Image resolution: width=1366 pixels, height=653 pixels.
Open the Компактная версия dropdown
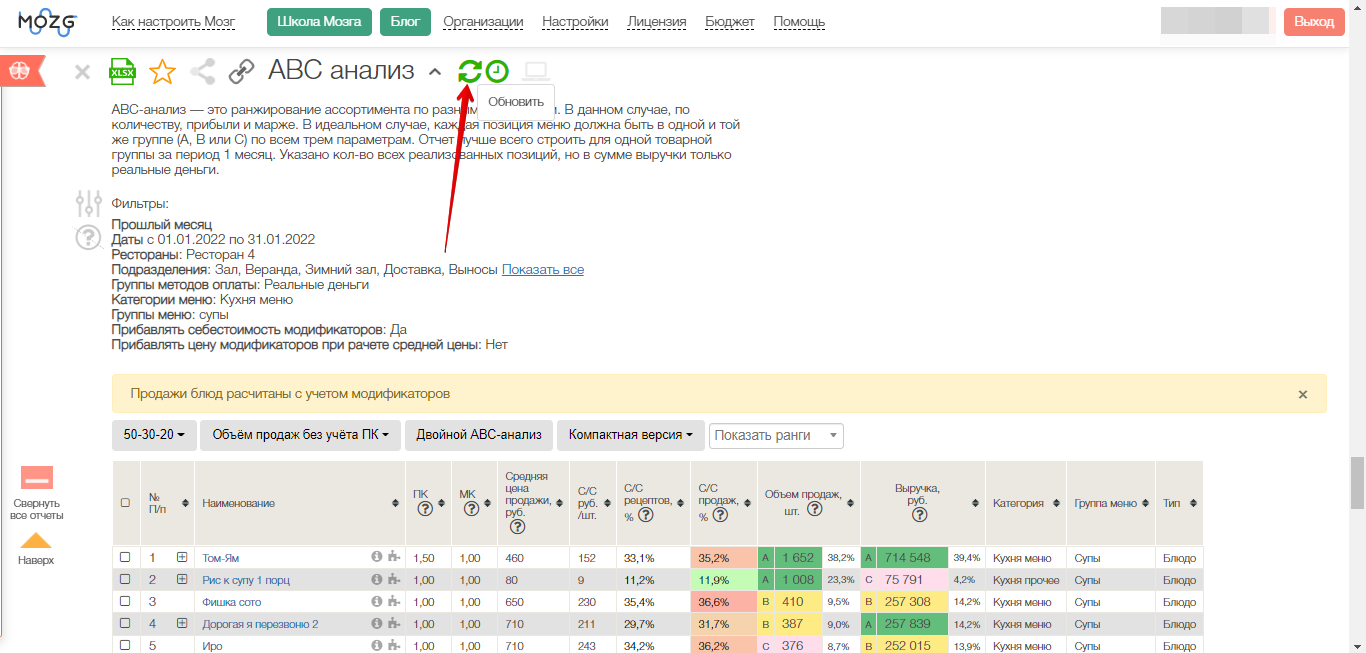pos(631,435)
